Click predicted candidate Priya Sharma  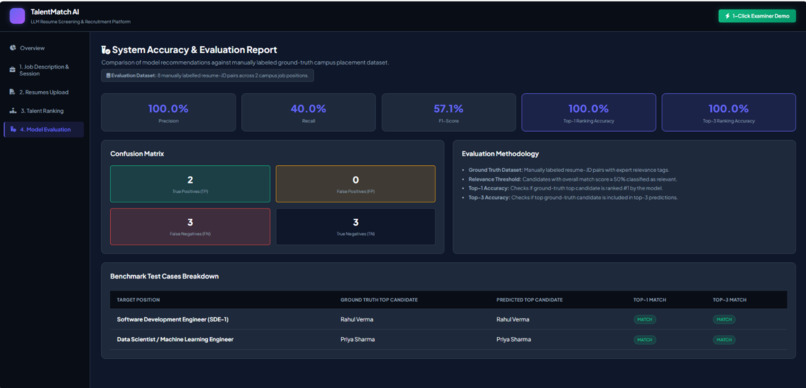pyautogui.click(x=514, y=339)
